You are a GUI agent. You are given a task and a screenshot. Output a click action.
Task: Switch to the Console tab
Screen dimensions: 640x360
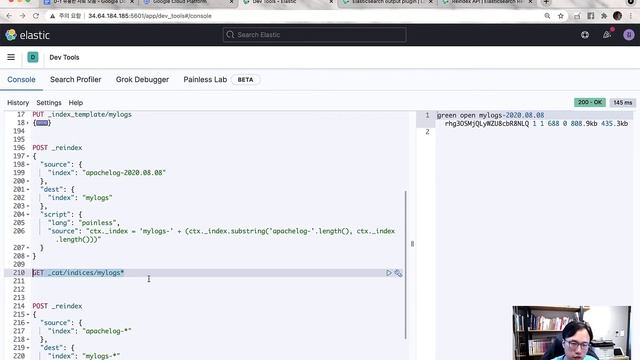(x=21, y=80)
